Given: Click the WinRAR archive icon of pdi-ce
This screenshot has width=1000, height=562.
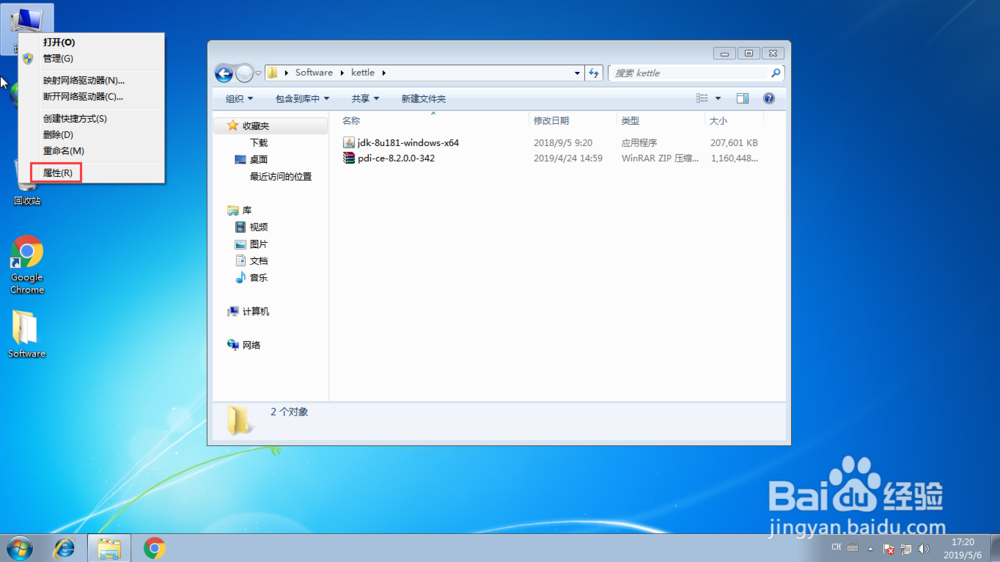Looking at the screenshot, I should click(x=349, y=158).
